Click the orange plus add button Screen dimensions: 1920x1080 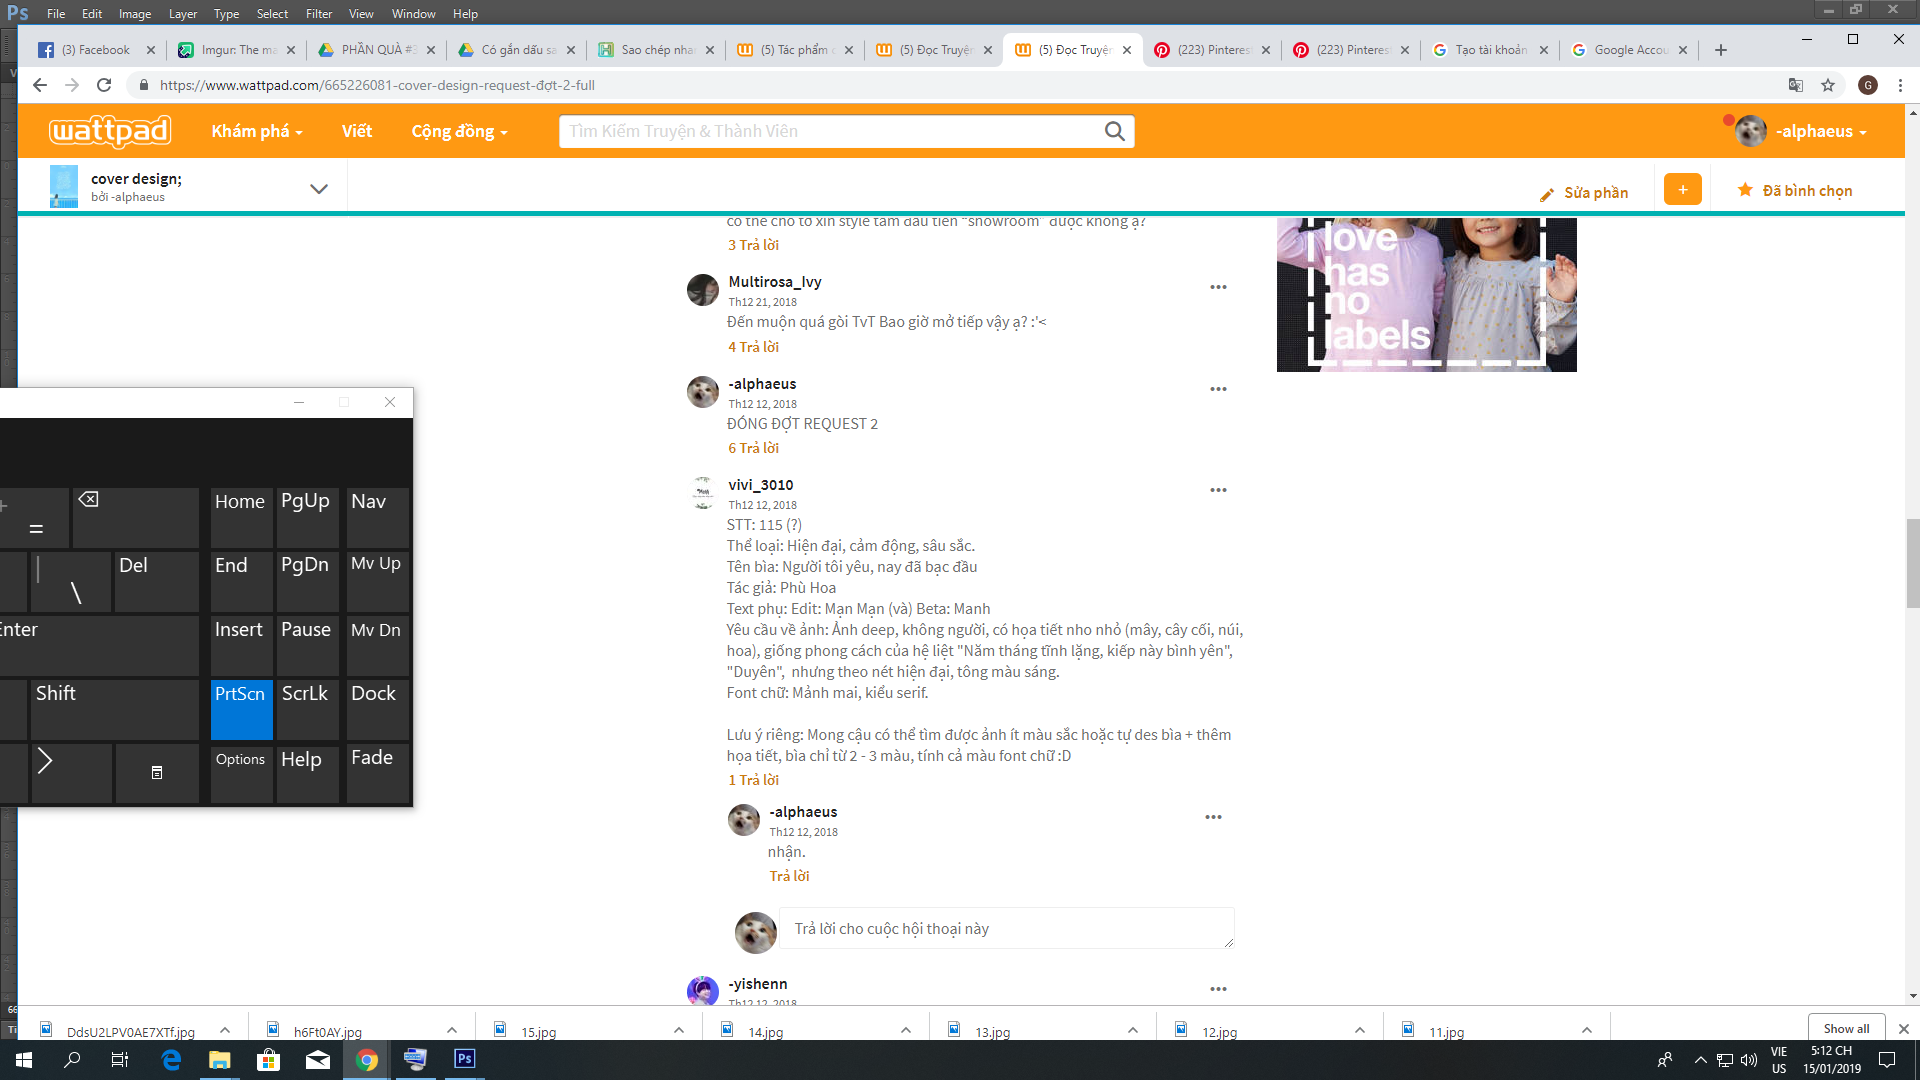(x=1683, y=189)
